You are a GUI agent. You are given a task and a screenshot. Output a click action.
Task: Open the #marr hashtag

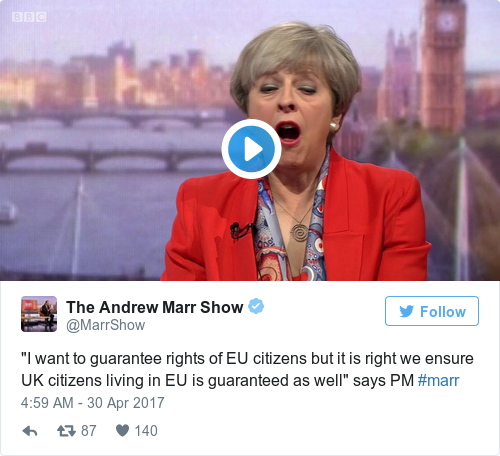tap(438, 380)
